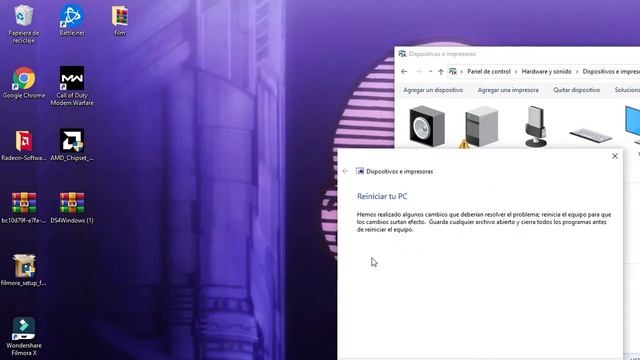Select the PC tower device with warning

481,127
